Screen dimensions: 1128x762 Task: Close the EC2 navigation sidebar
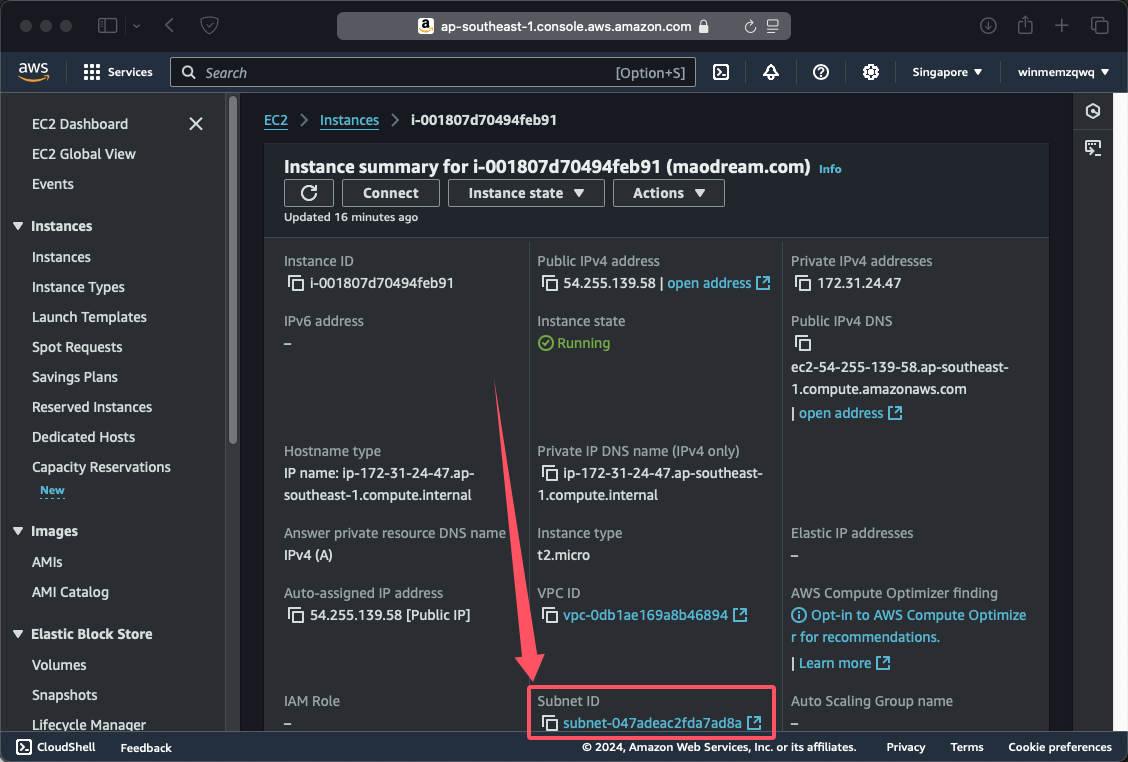coord(196,124)
